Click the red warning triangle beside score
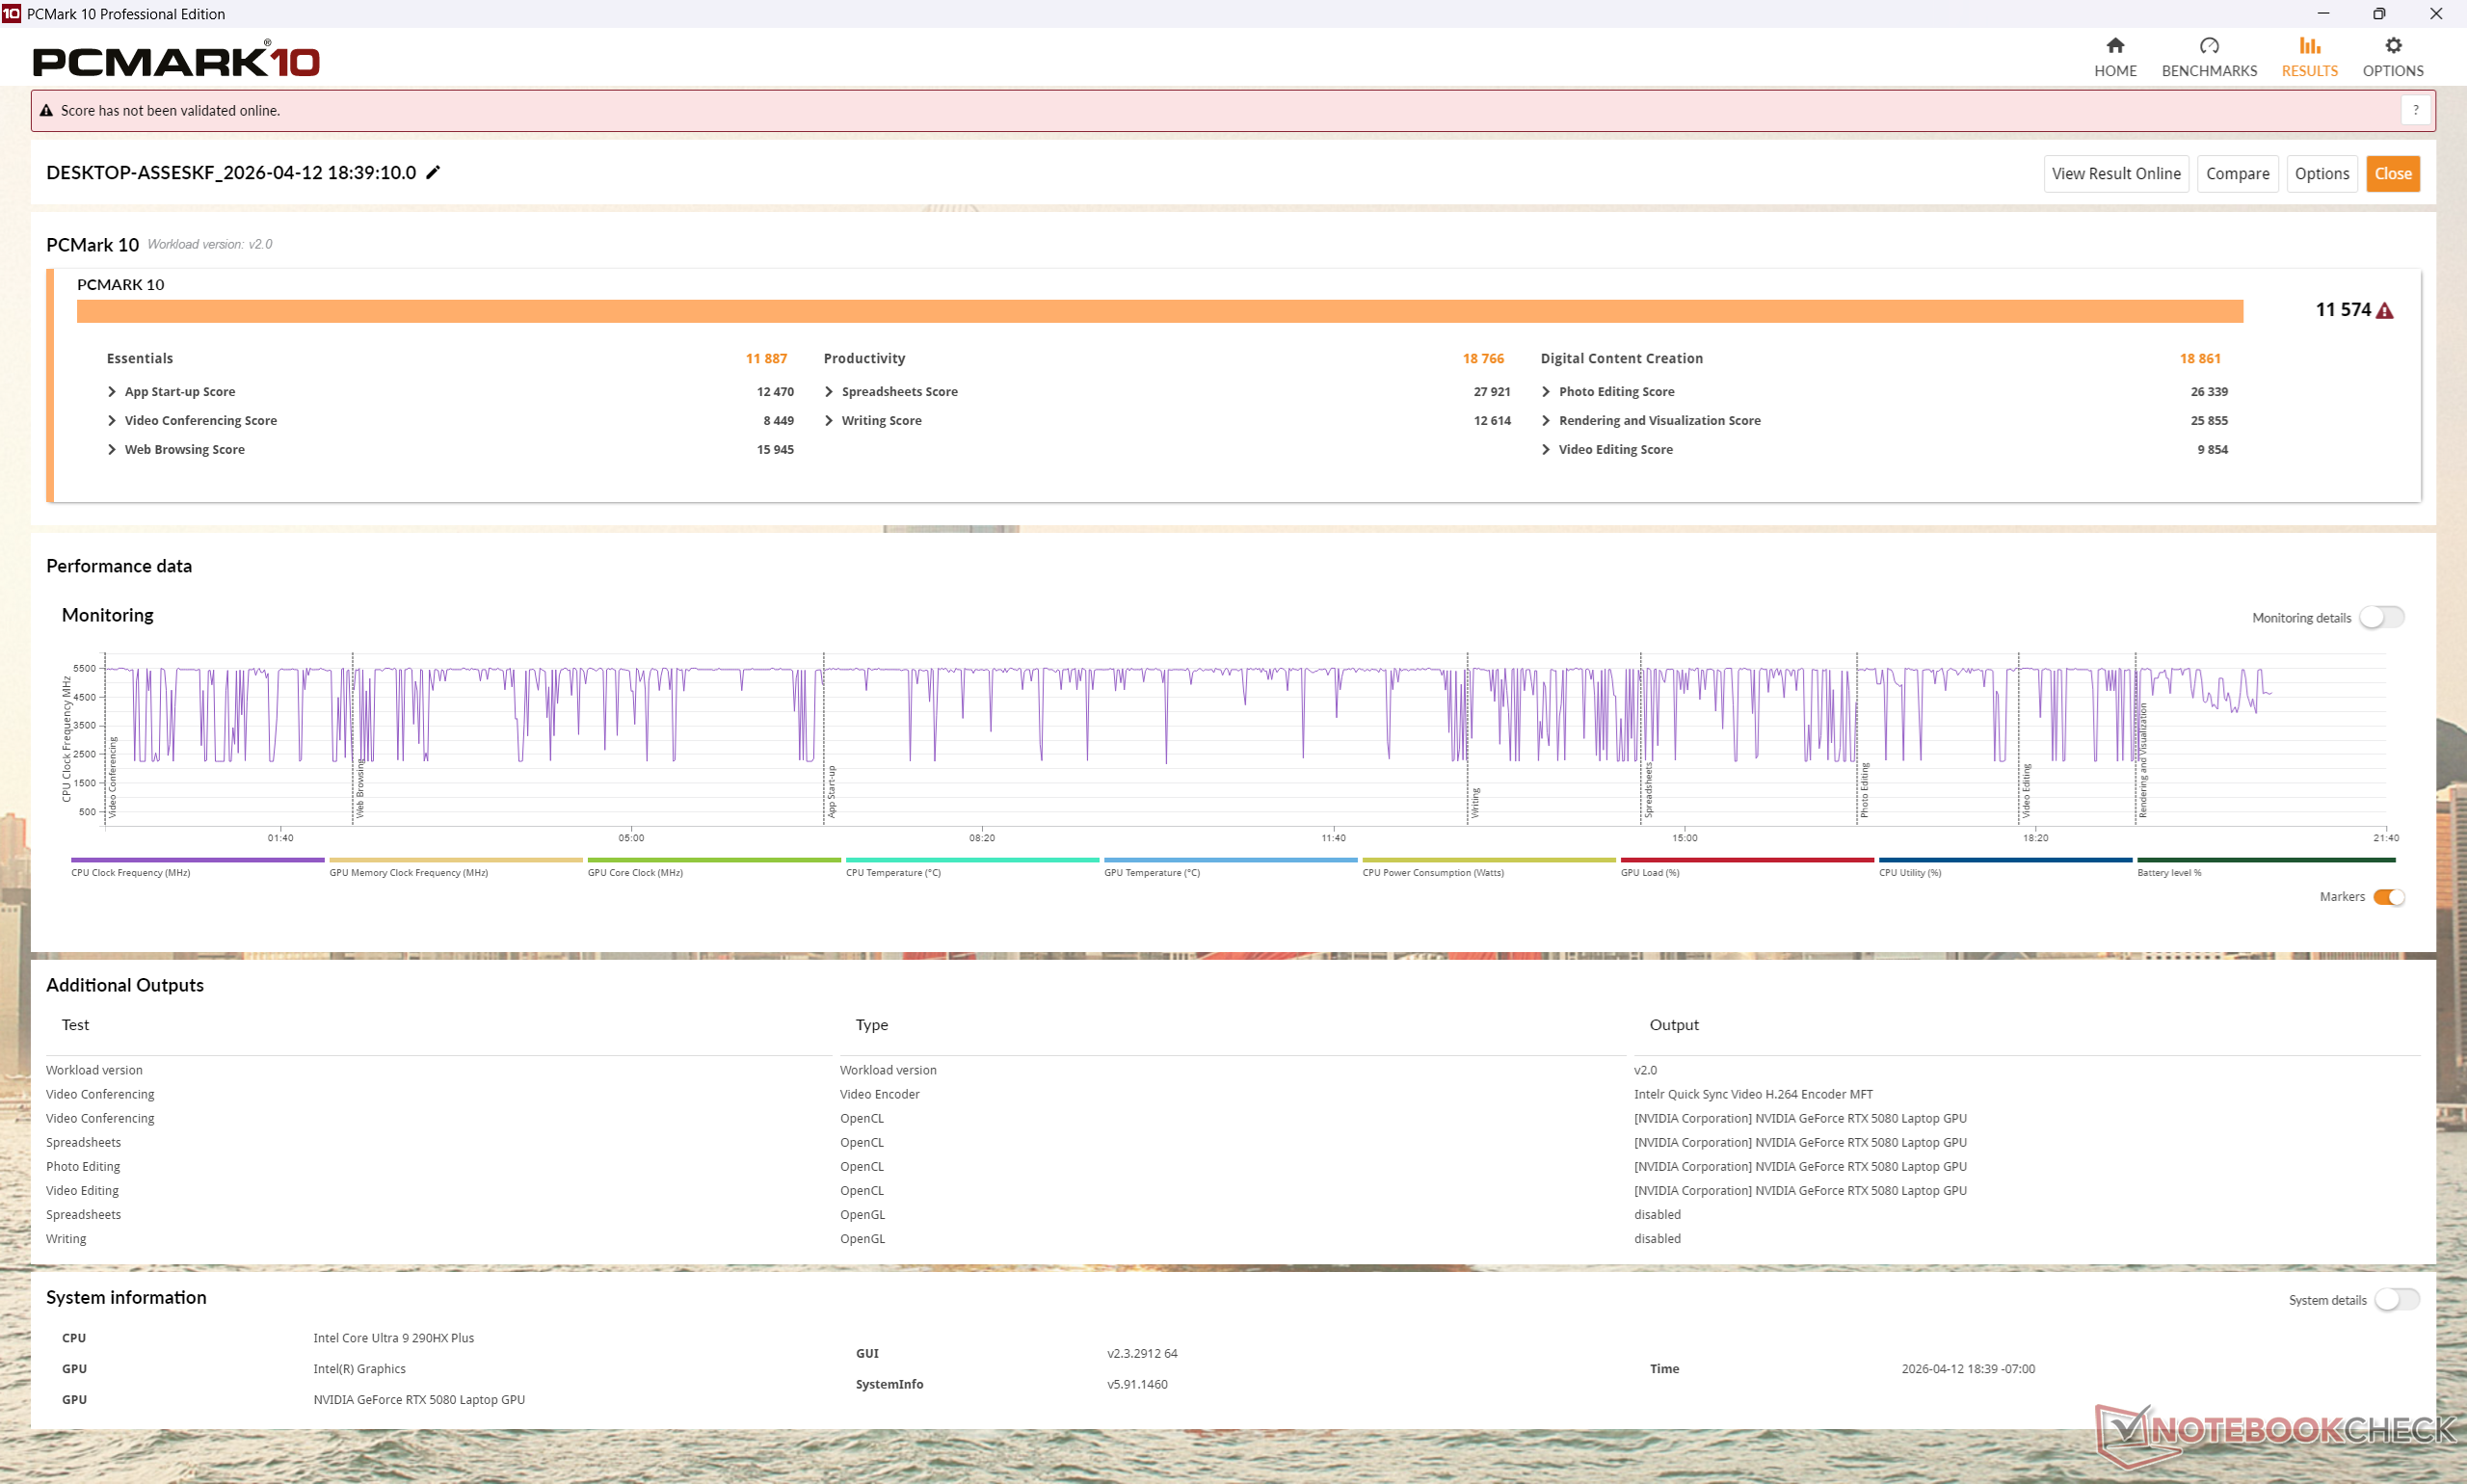This screenshot has height=1484, width=2467. pos(2385,311)
